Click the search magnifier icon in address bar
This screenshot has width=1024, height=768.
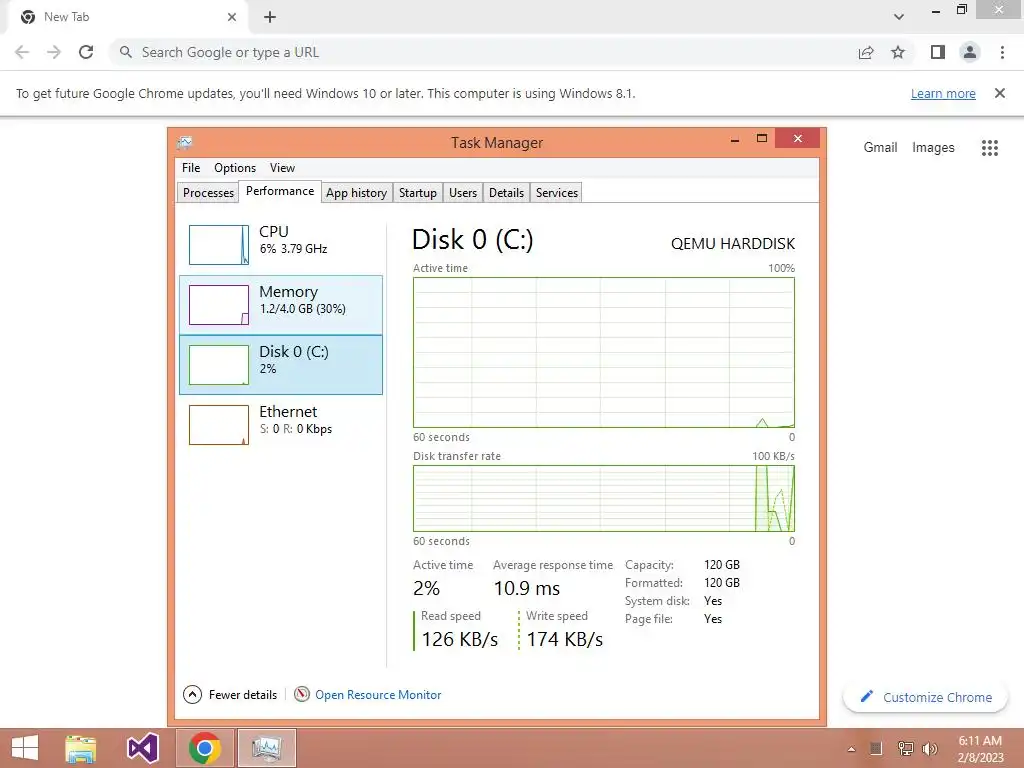click(x=126, y=52)
